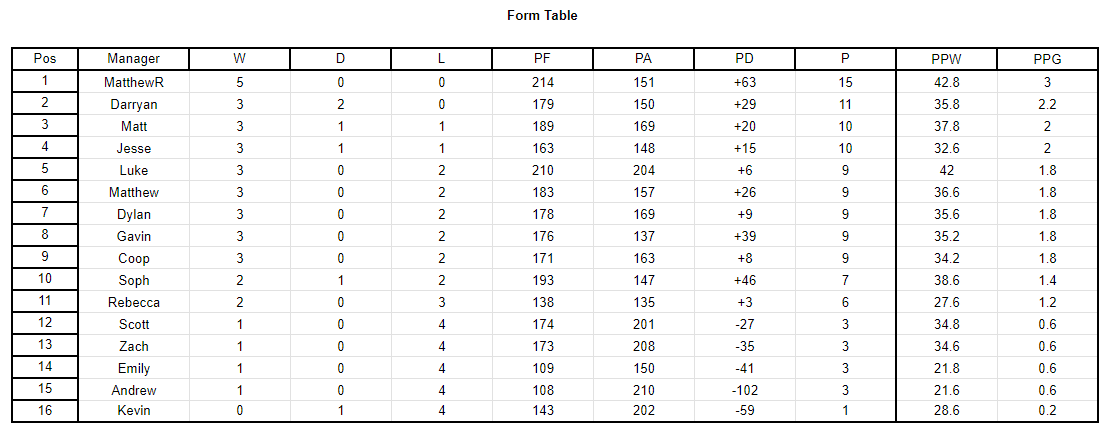
Task: Select the PD column header
Action: pyautogui.click(x=745, y=59)
